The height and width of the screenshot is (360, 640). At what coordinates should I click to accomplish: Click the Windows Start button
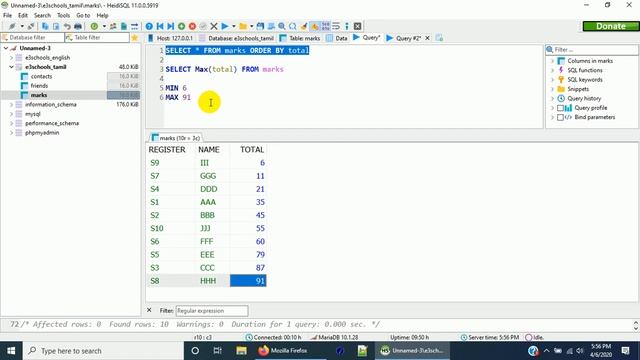pyautogui.click(x=11, y=351)
